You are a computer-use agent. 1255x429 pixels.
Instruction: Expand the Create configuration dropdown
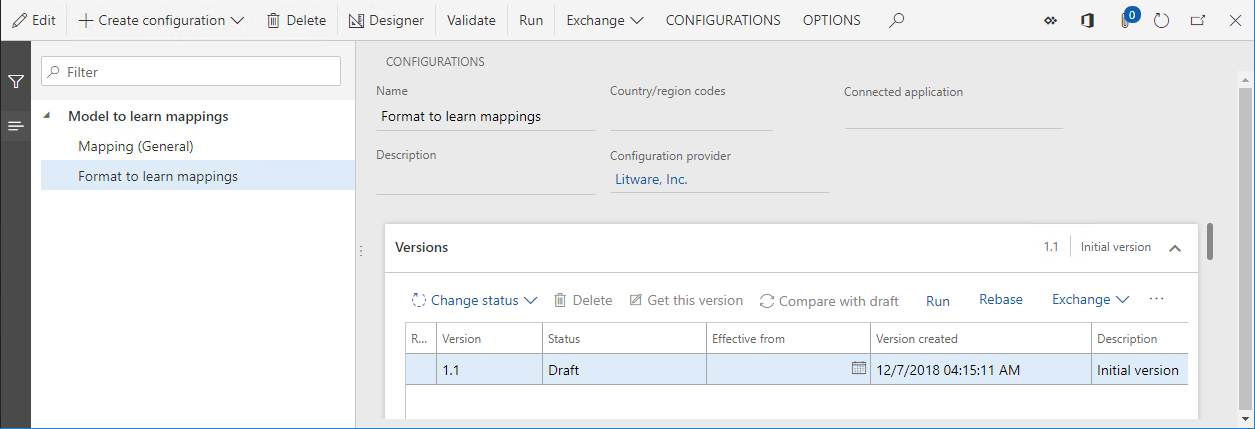(161, 20)
